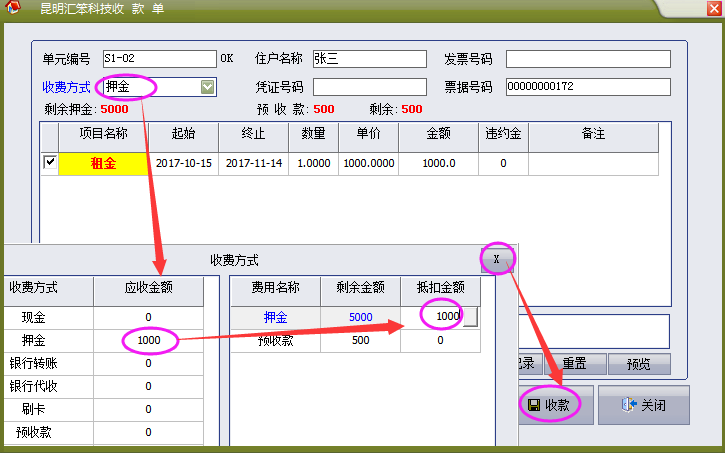Click the floppy disk icon on 收款

tap(534, 405)
